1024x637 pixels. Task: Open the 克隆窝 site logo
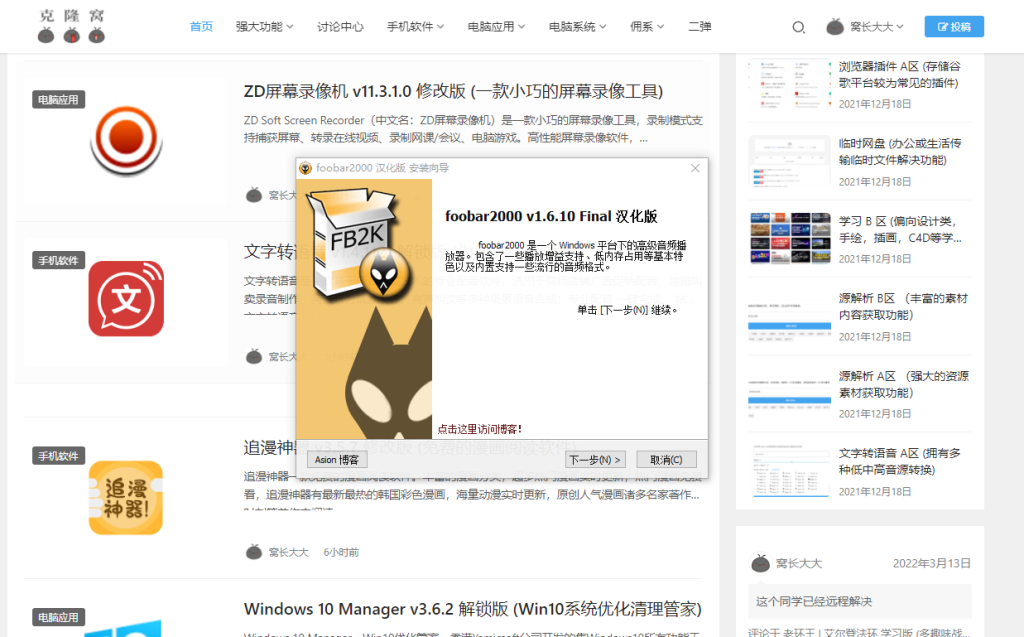72,26
